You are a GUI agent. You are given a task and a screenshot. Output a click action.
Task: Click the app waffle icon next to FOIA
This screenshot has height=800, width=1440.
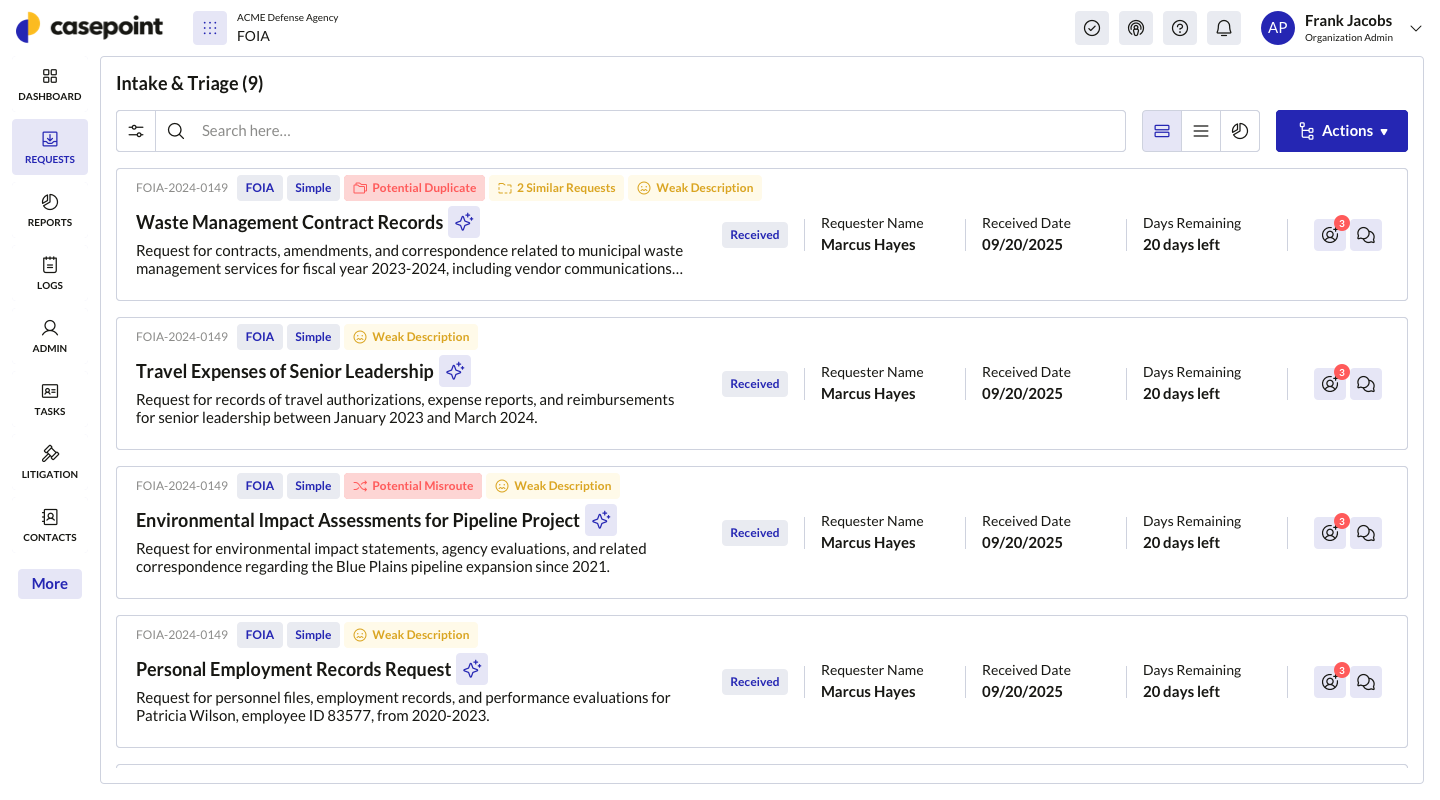point(208,27)
